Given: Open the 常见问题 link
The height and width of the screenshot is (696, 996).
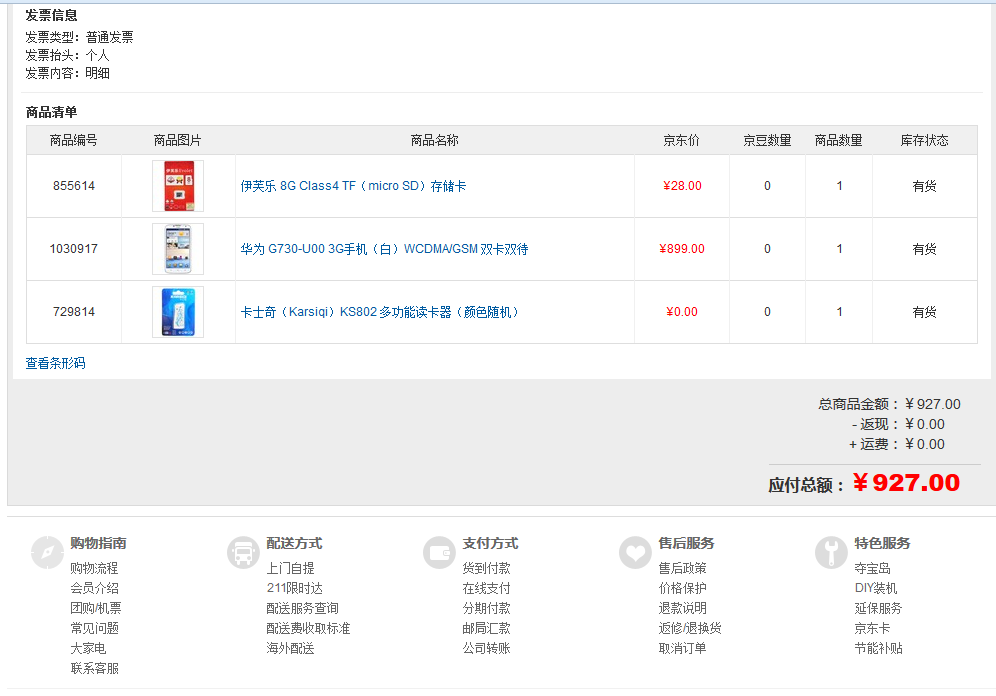Looking at the screenshot, I should pyautogui.click(x=94, y=628).
